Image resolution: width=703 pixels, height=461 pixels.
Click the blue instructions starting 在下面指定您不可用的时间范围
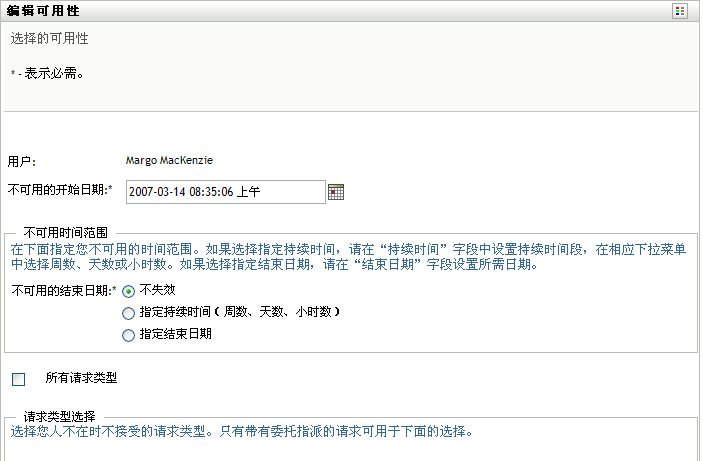point(348,257)
